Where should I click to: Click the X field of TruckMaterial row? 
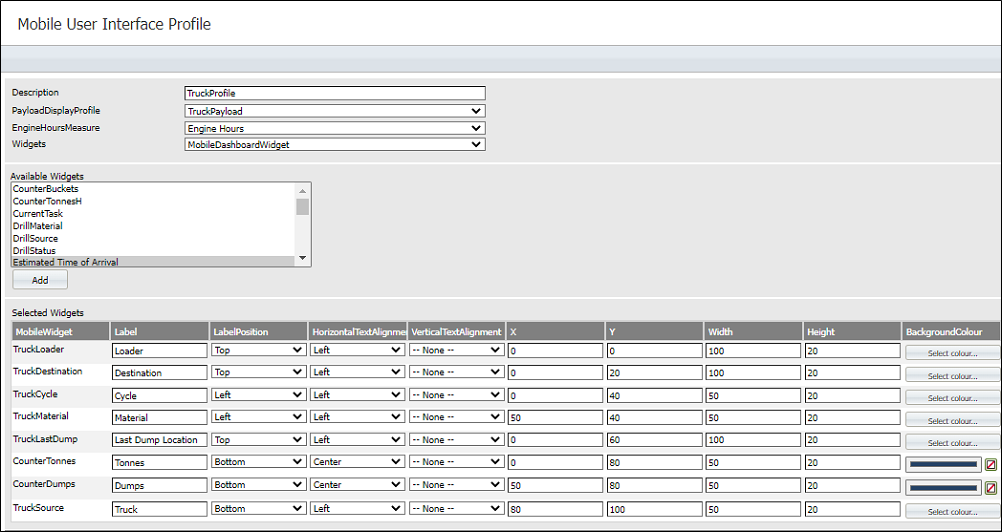[555, 418]
